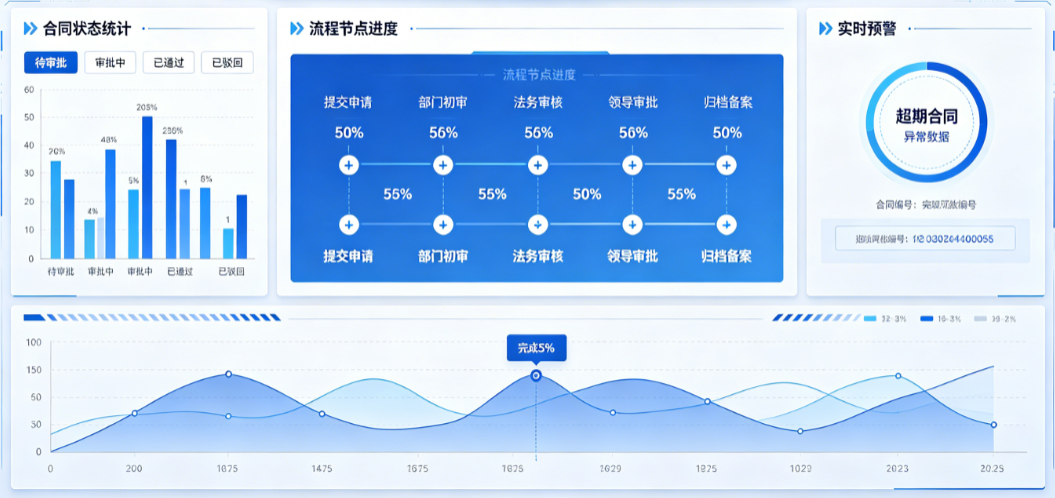
Task: Click the highlighted data point beneath 完成5%
Action: tap(536, 376)
